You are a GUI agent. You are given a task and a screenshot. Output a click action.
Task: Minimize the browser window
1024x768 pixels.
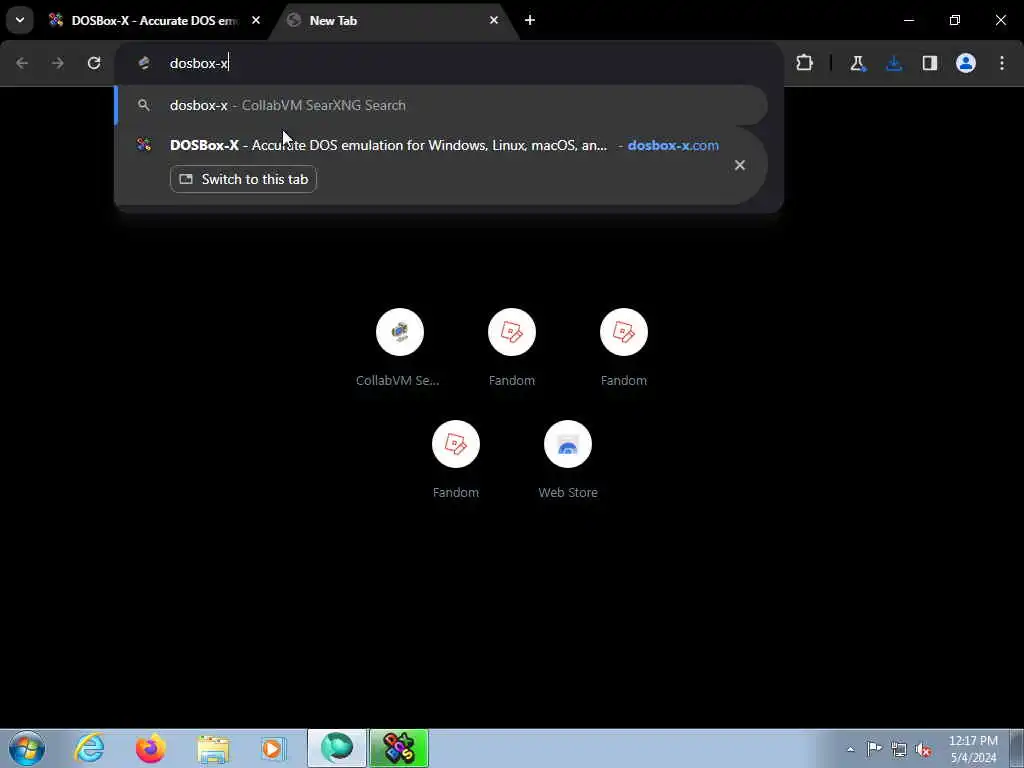tap(908, 20)
